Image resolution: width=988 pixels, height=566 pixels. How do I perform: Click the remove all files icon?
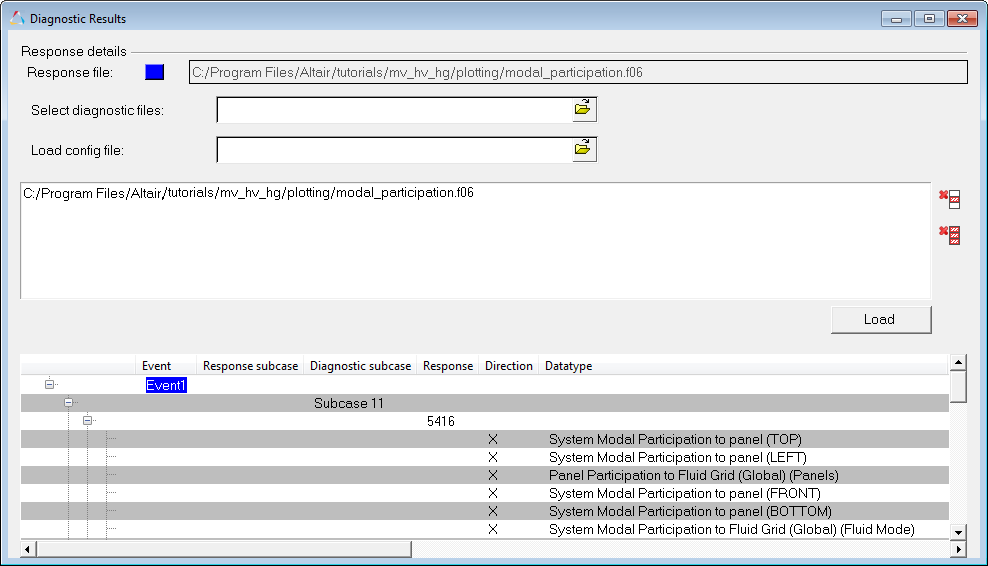tap(949, 235)
